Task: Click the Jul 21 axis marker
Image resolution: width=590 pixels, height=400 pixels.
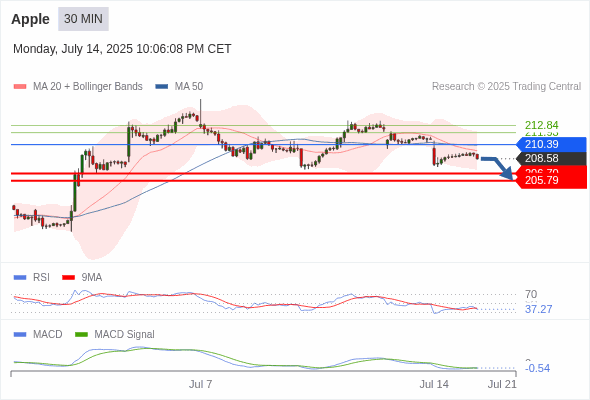Action: pos(502,384)
